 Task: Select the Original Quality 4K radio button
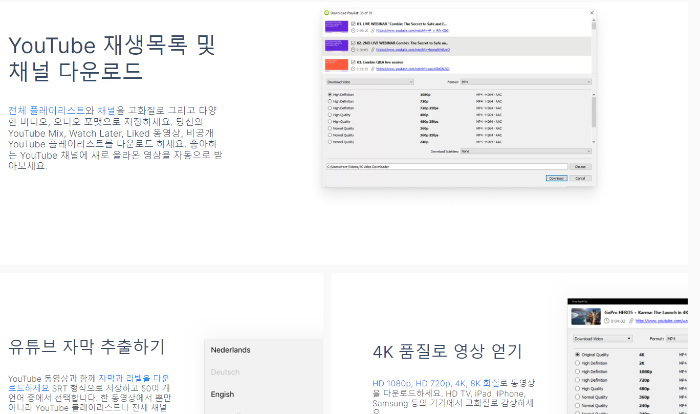click(577, 355)
